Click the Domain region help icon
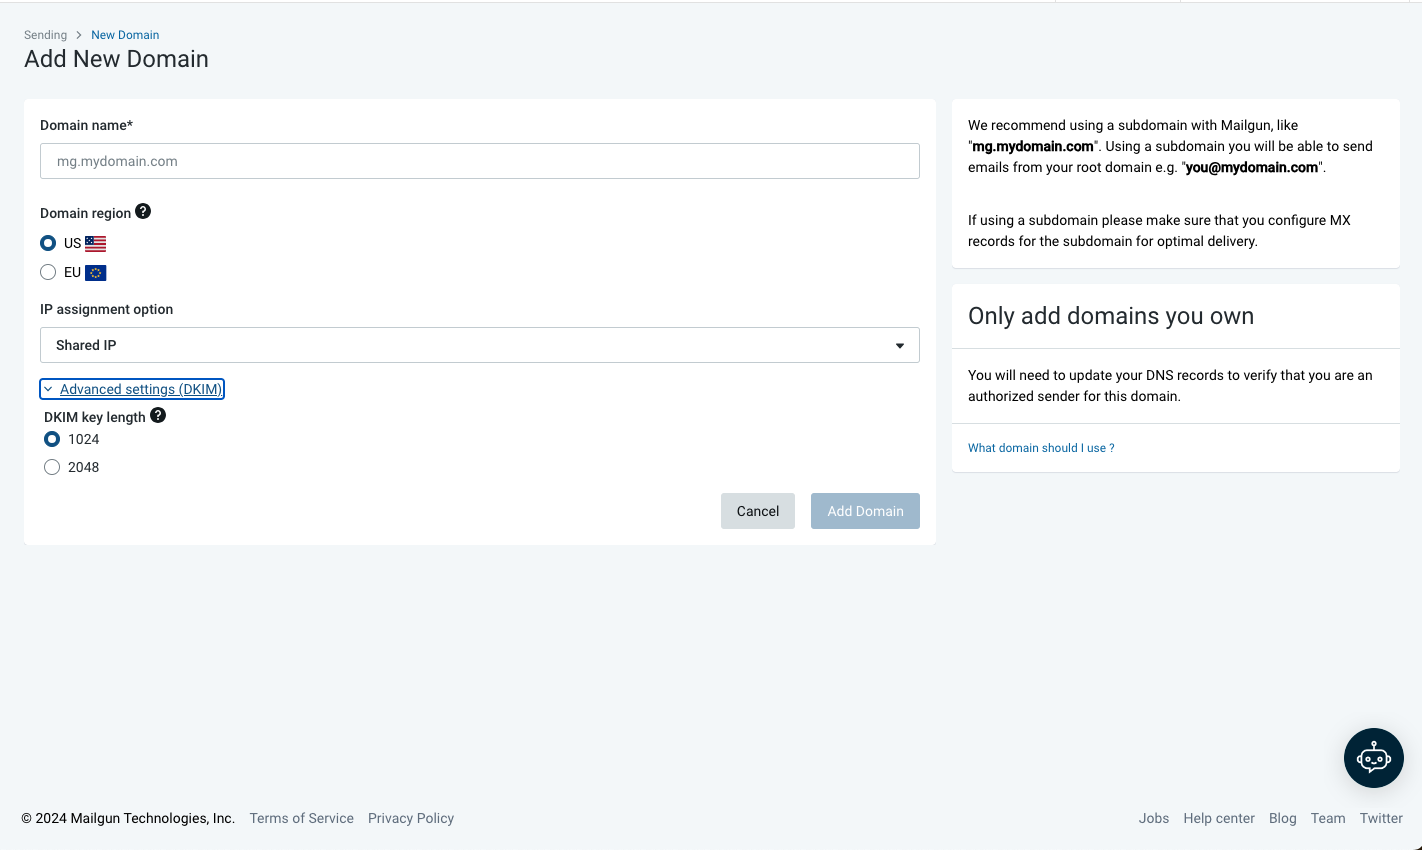The image size is (1422, 850). click(x=143, y=211)
